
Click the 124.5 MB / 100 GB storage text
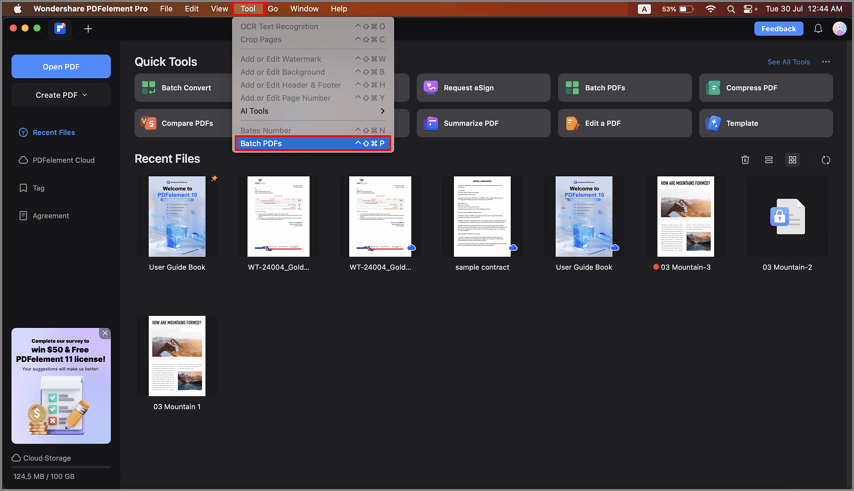[44, 476]
